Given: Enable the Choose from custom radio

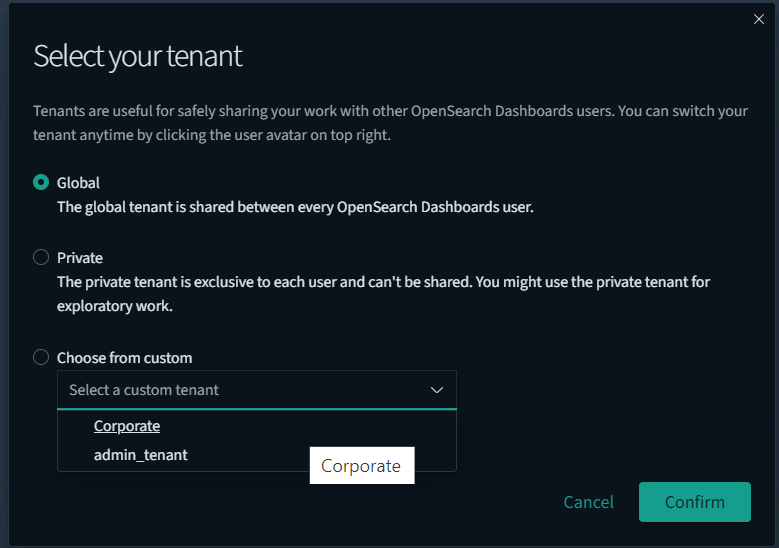Looking at the screenshot, I should [41, 358].
